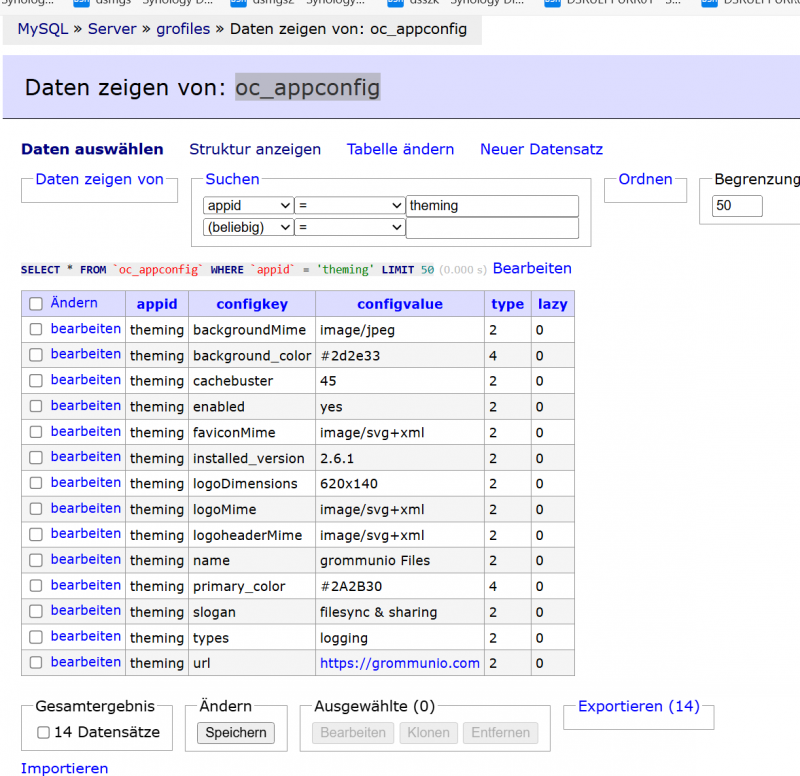Image resolution: width=800 pixels, height=776 pixels.
Task: Click the Begrenzung limit field showing 50
Action: [737, 206]
